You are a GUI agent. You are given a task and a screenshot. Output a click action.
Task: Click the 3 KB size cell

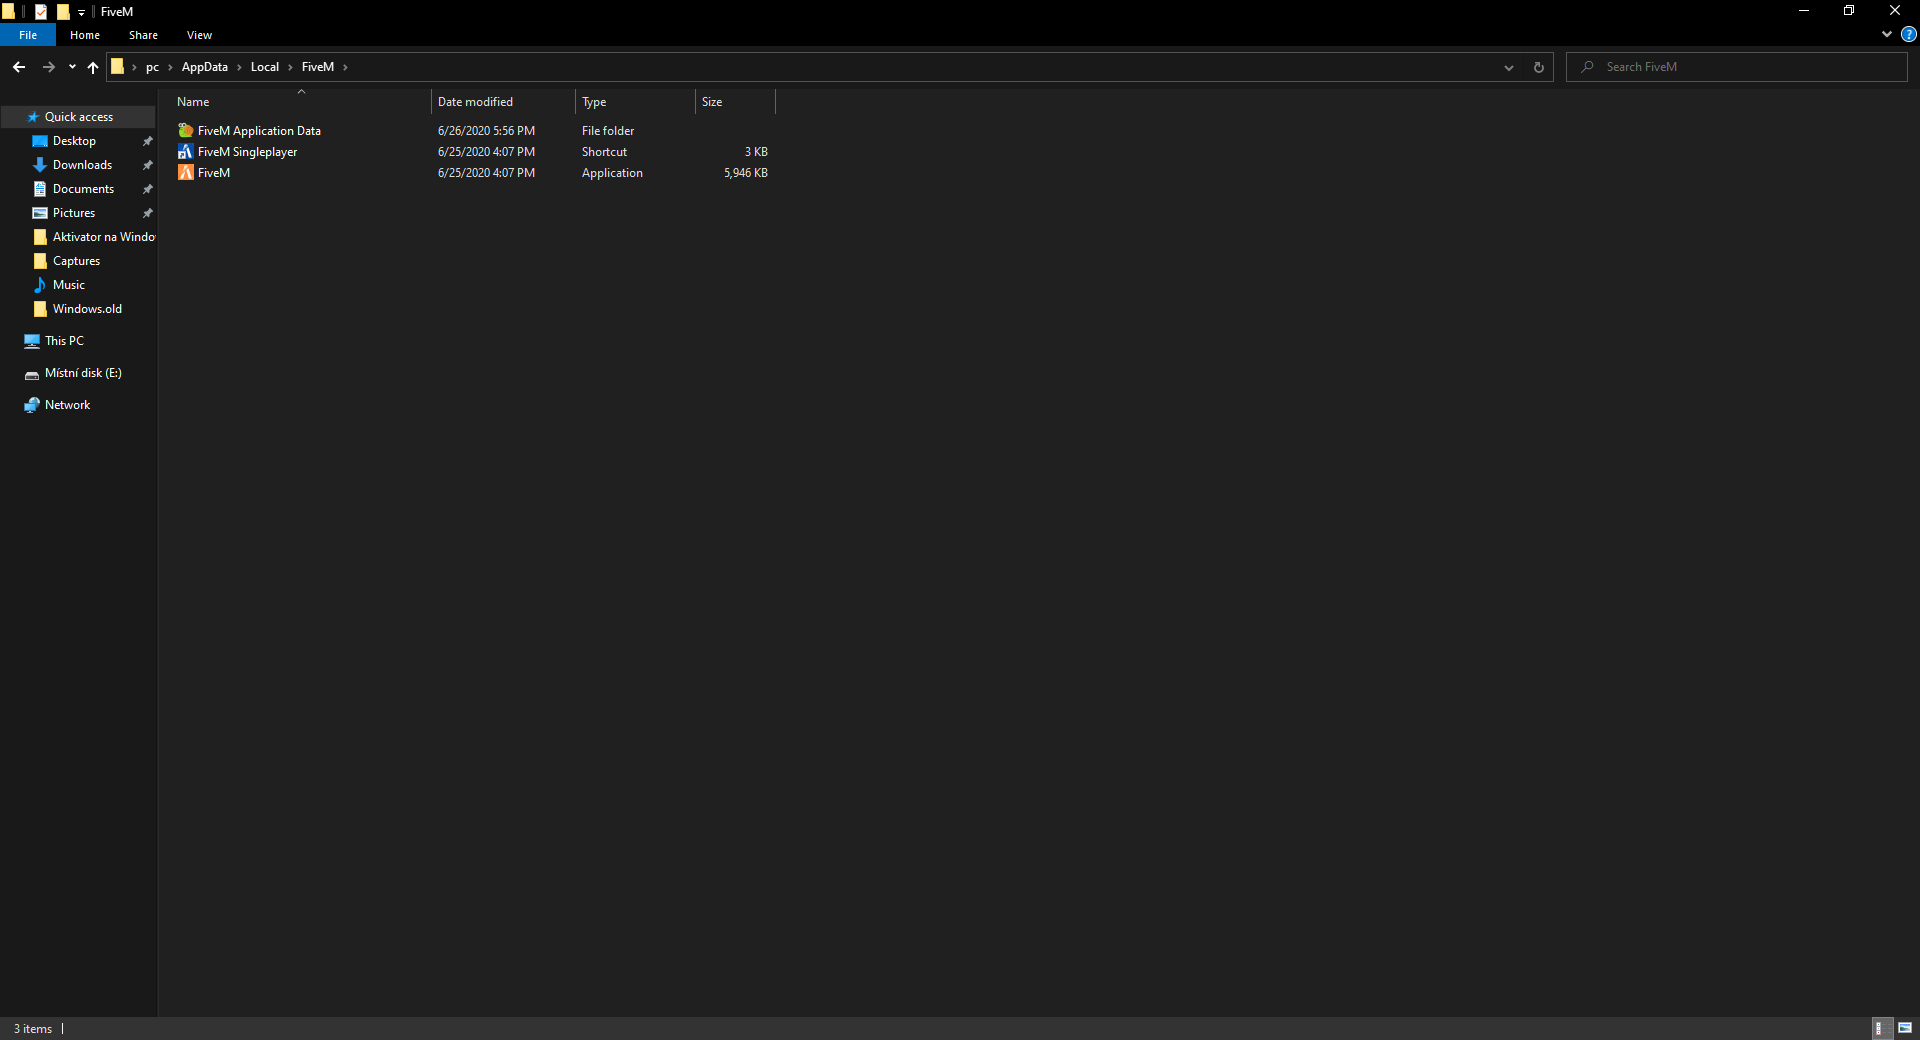coord(756,152)
